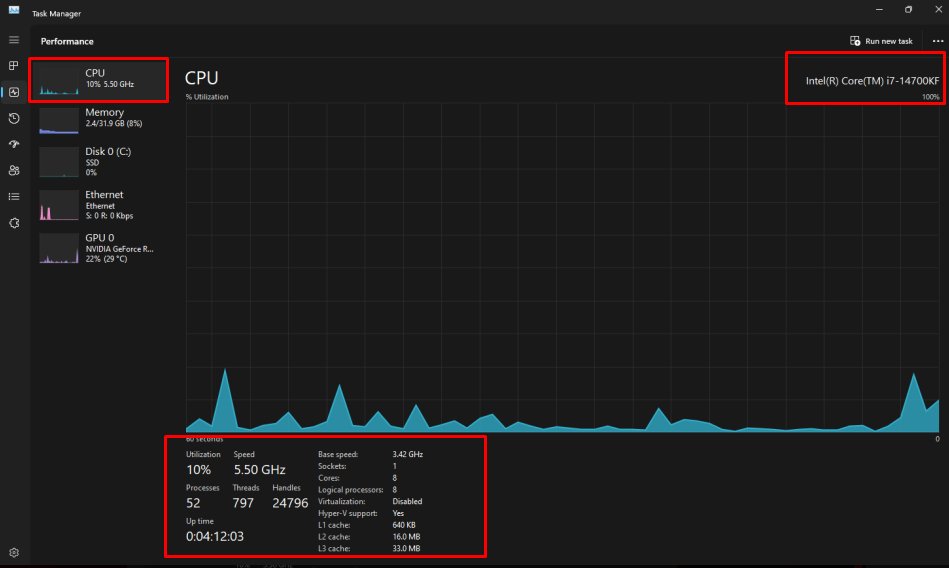This screenshot has width=949, height=568.
Task: Click the GPU 0 mini graph thumbnail
Action: pos(59,248)
